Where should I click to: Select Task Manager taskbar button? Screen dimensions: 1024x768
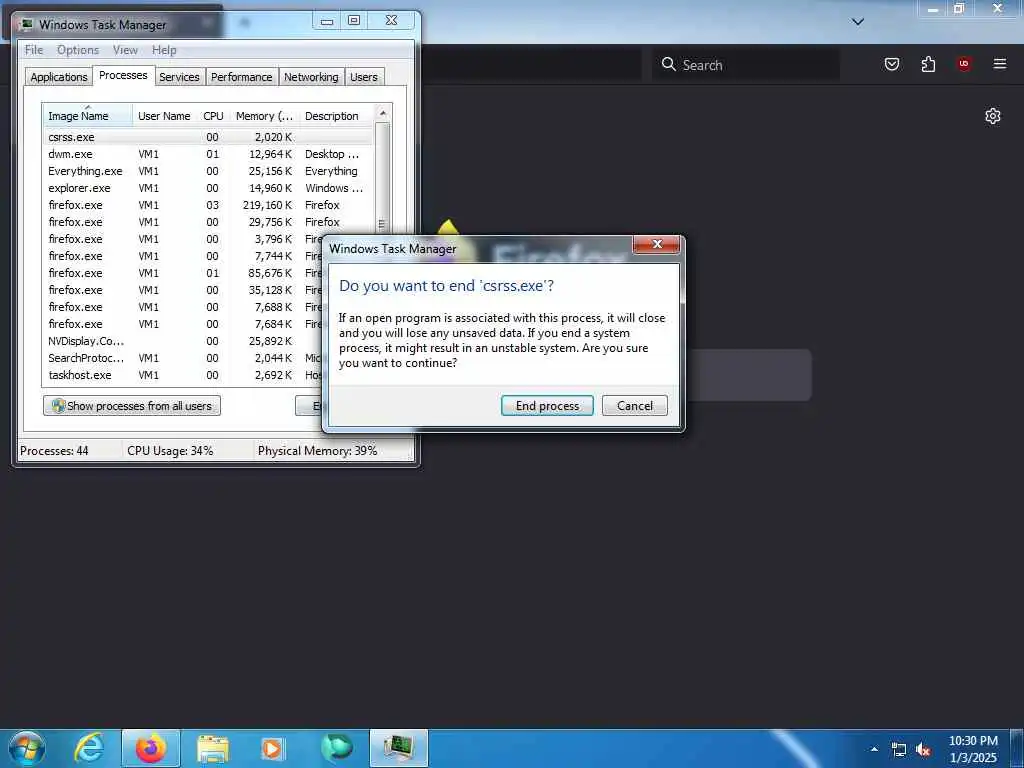tap(398, 748)
